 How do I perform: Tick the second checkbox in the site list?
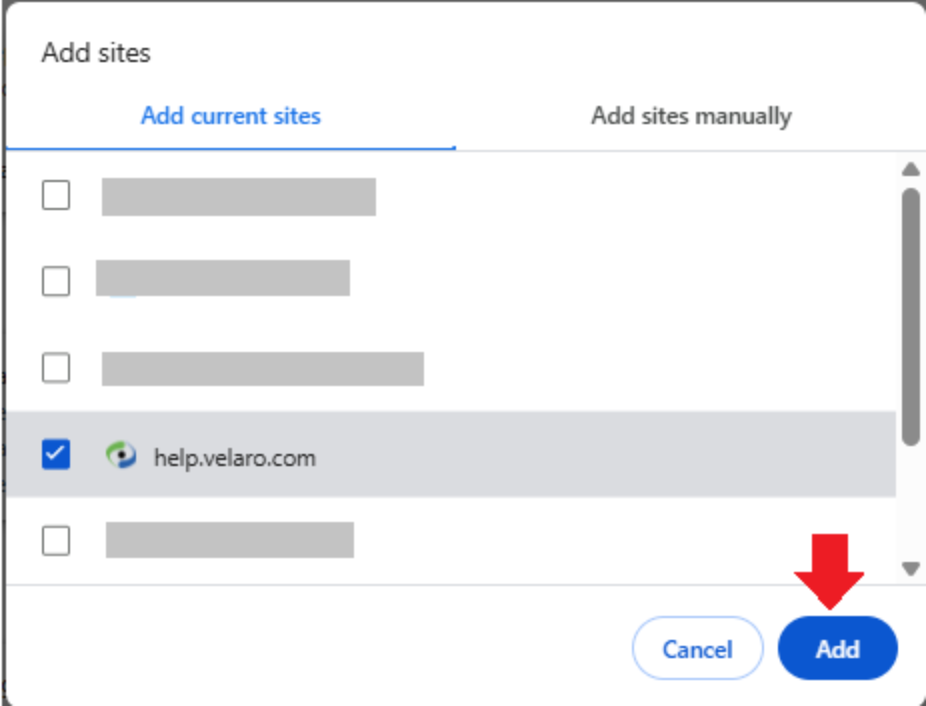(56, 281)
